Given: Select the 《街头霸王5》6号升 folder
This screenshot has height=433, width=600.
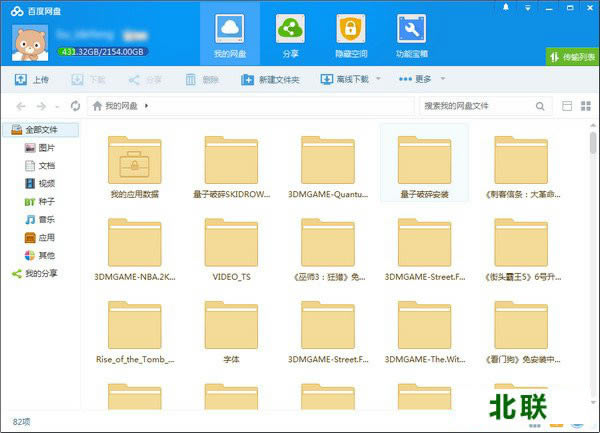Looking at the screenshot, I should (521, 249).
